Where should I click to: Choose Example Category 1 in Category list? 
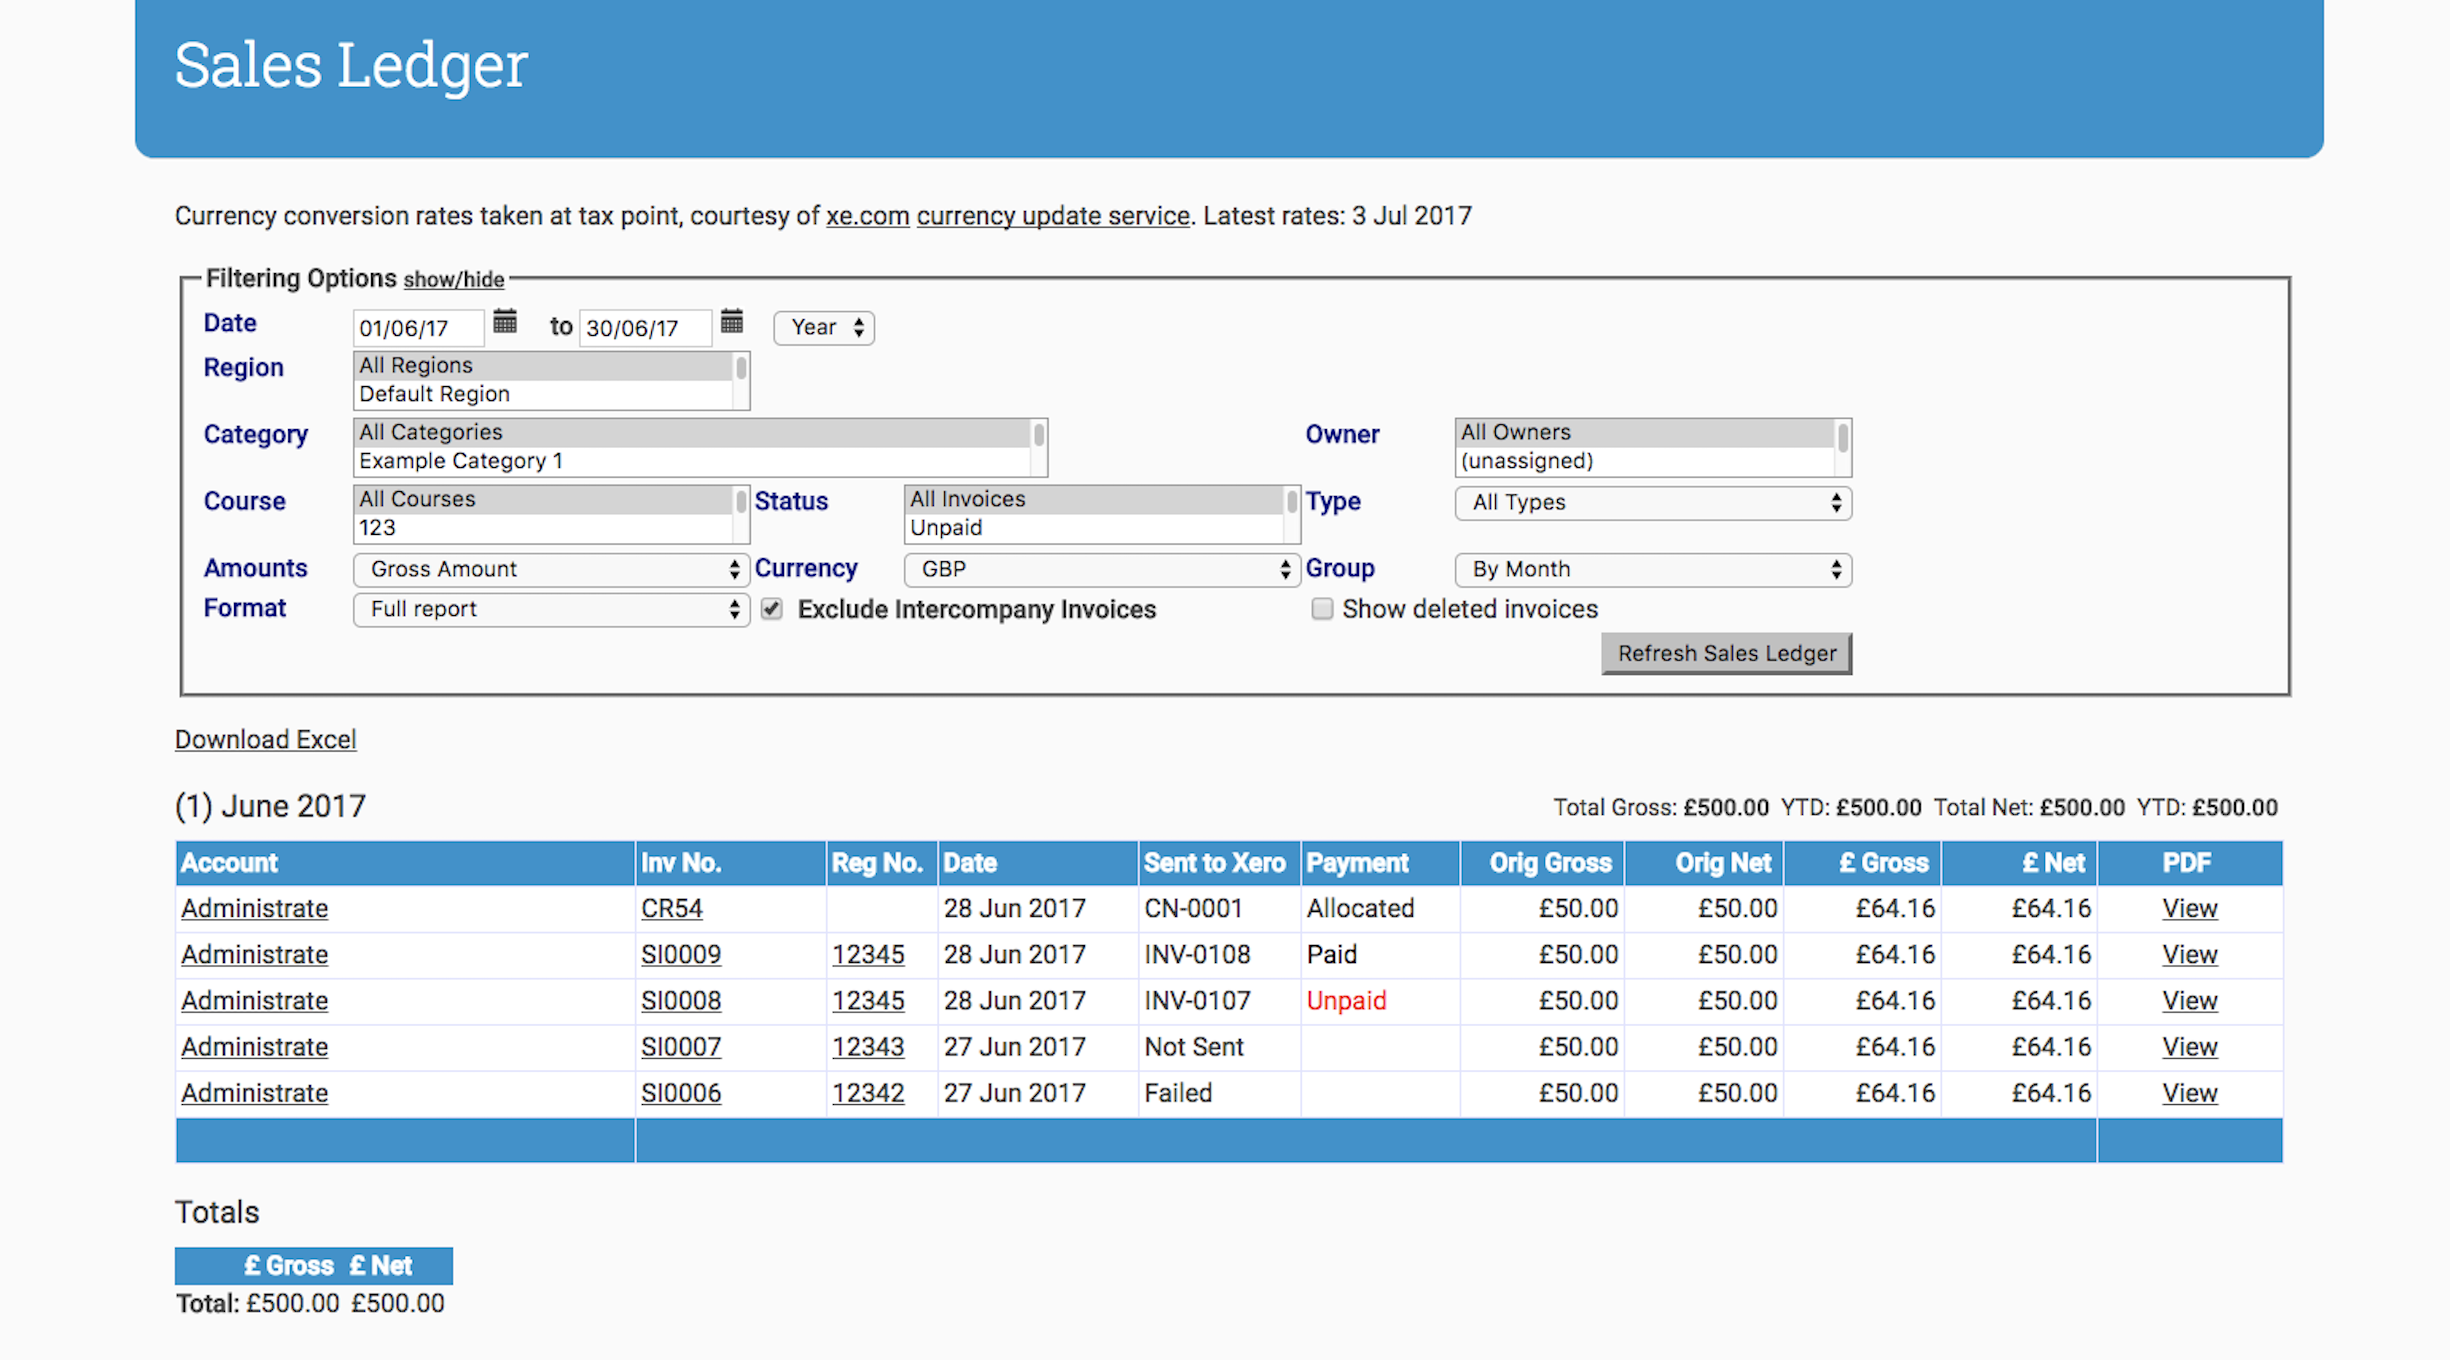693,462
